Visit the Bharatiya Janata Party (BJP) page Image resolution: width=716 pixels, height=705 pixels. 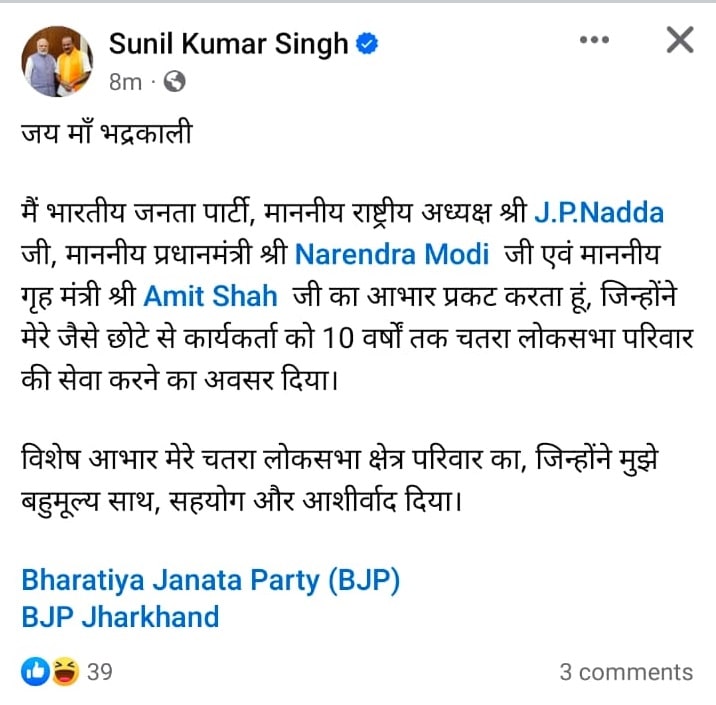click(x=210, y=580)
